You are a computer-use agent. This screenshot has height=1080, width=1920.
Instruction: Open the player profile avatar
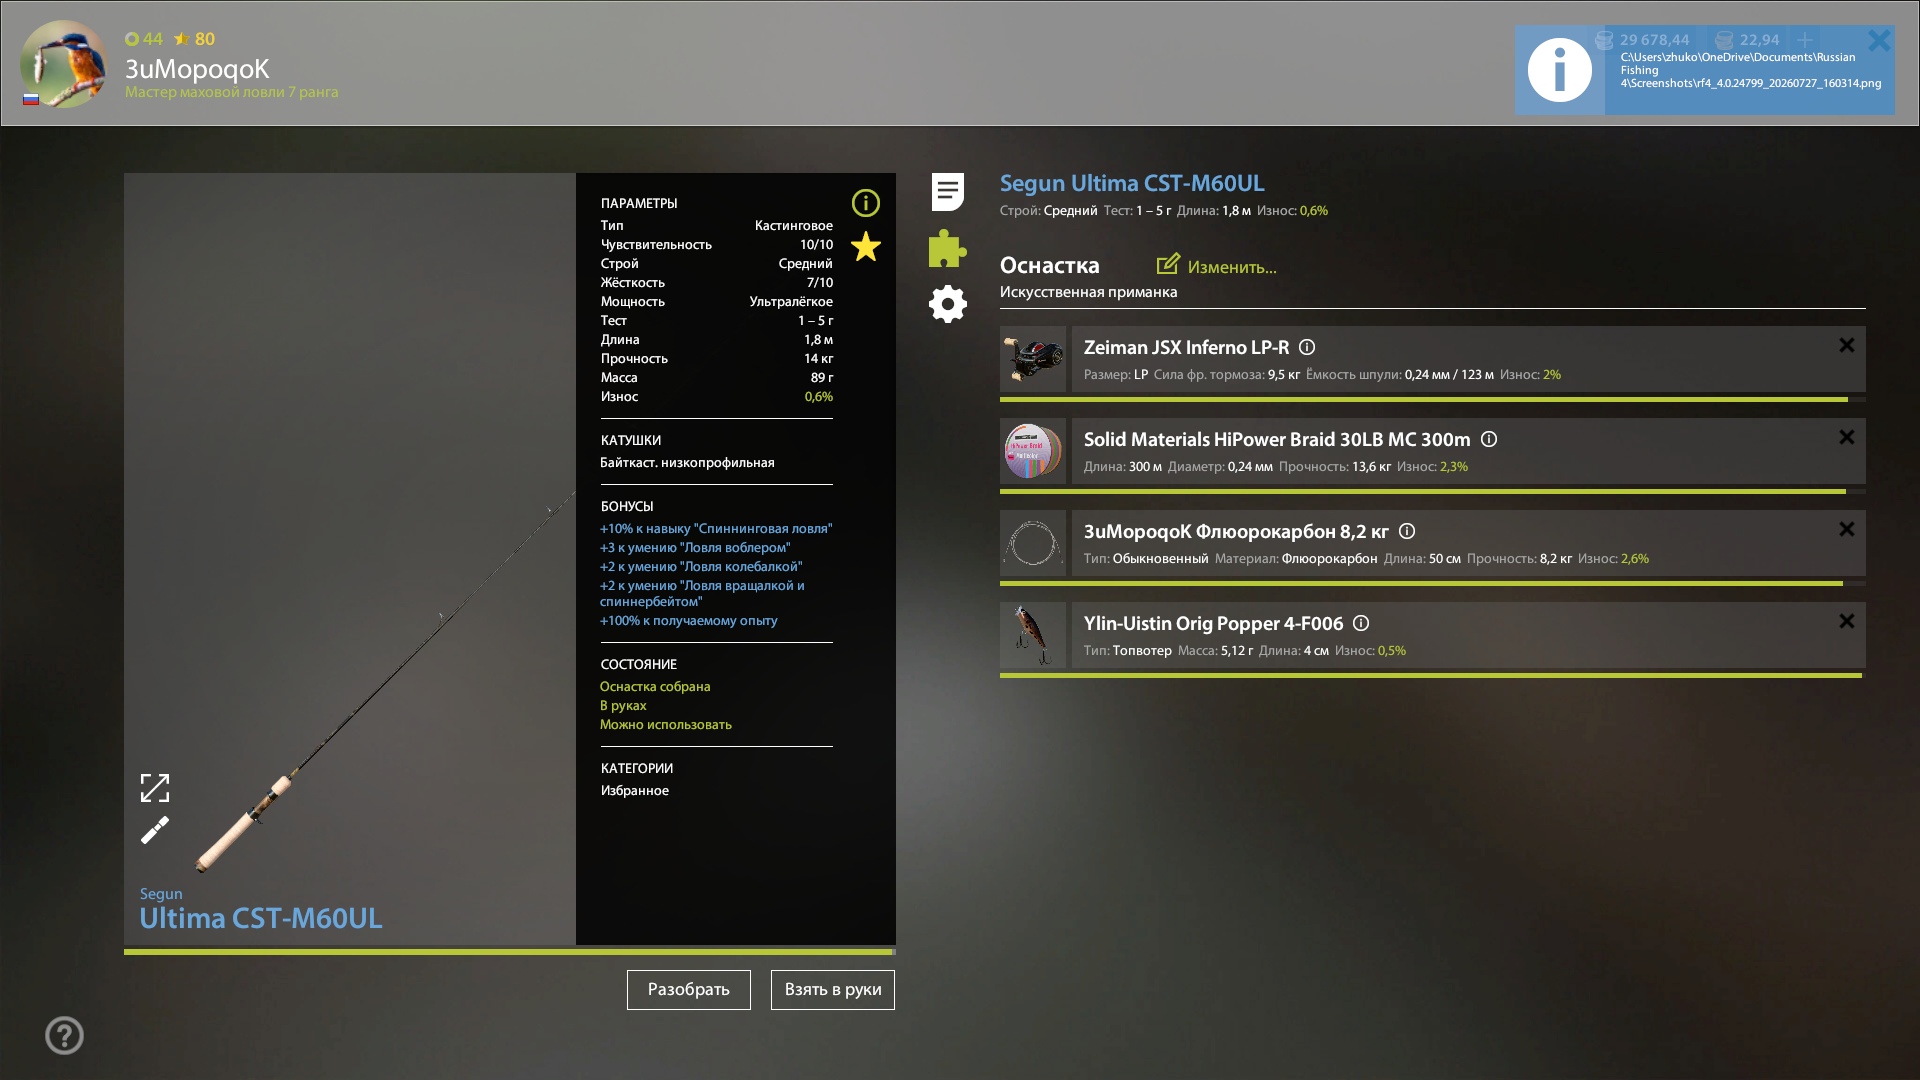(x=63, y=64)
